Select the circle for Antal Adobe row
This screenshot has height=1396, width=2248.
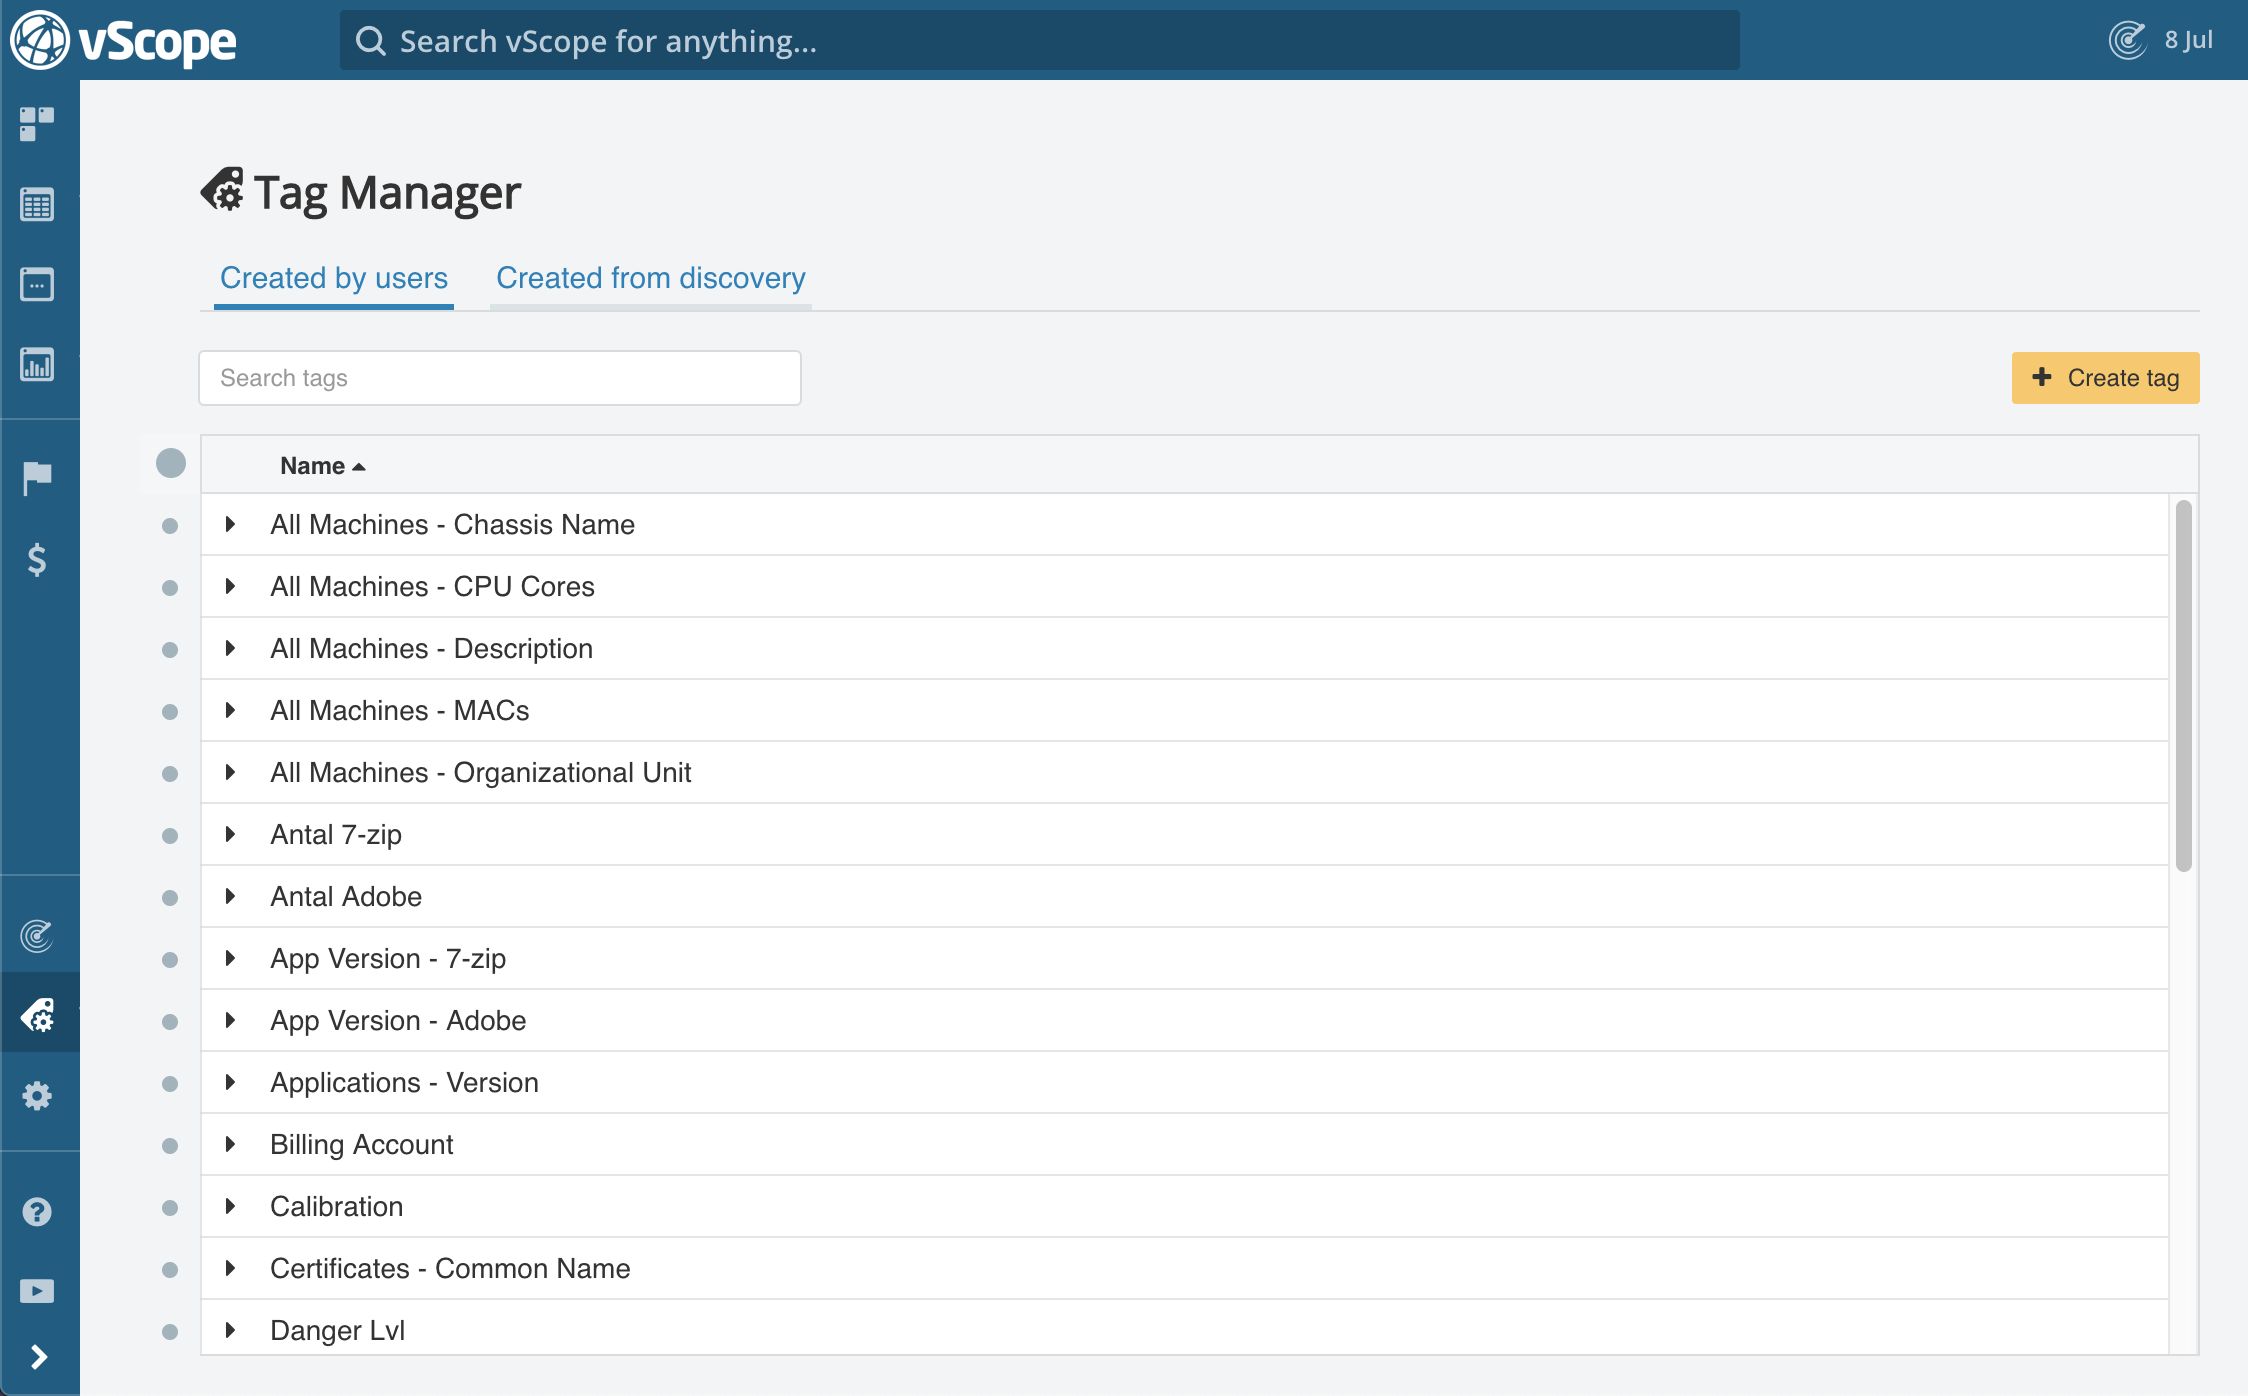click(170, 898)
